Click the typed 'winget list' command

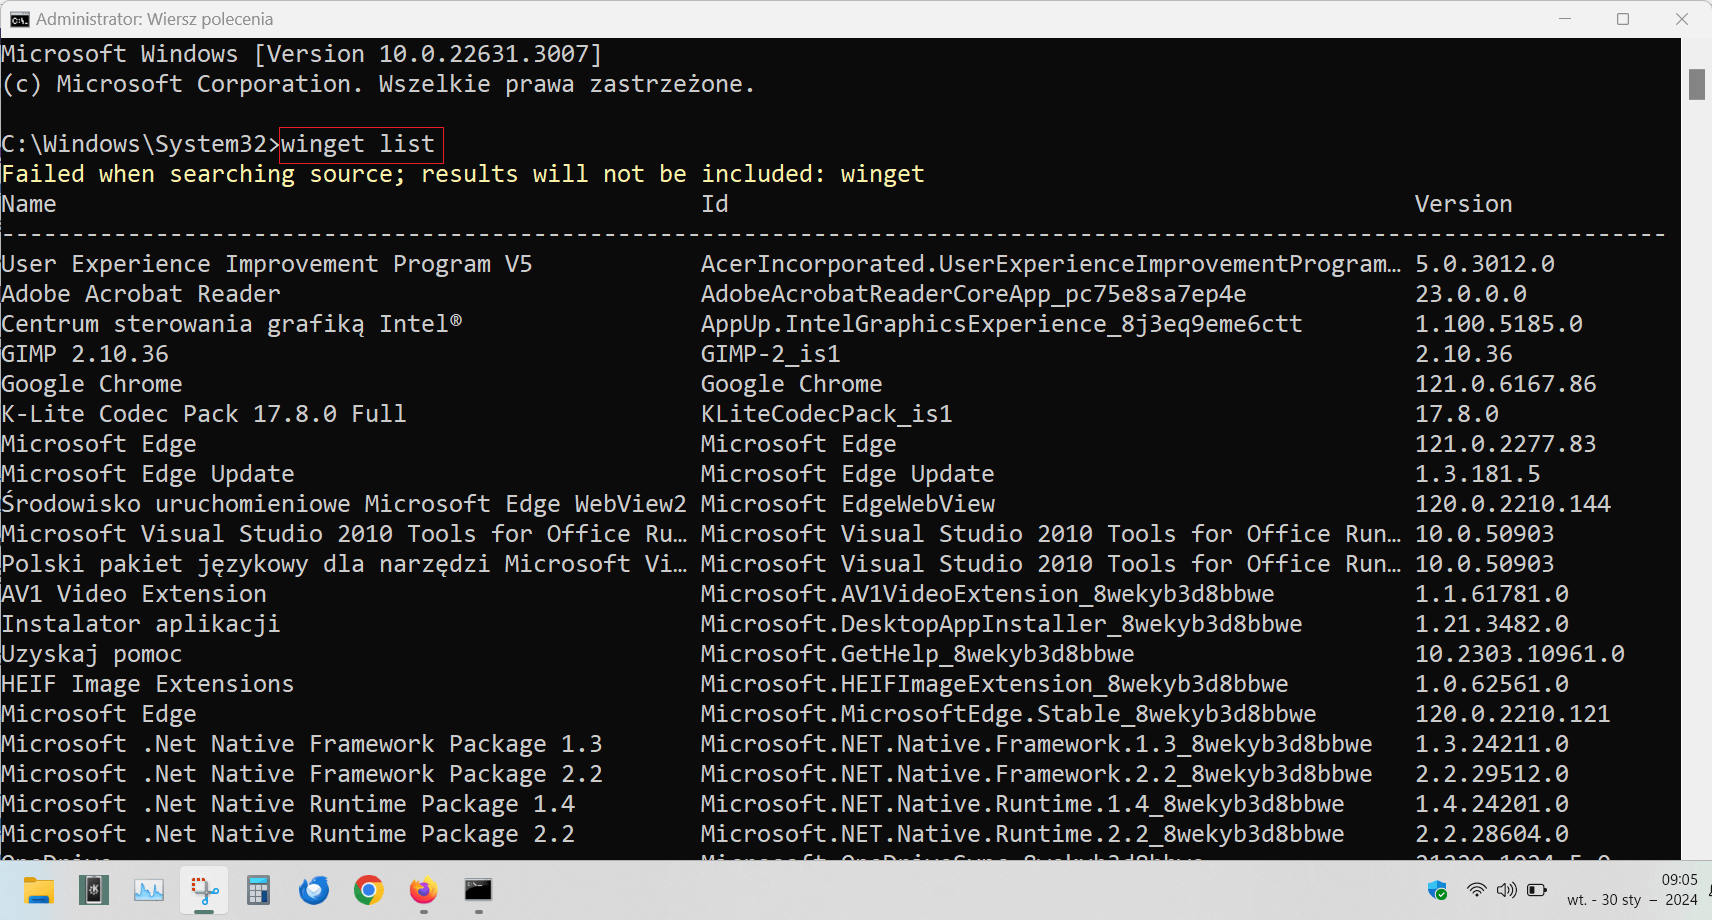[x=358, y=144]
